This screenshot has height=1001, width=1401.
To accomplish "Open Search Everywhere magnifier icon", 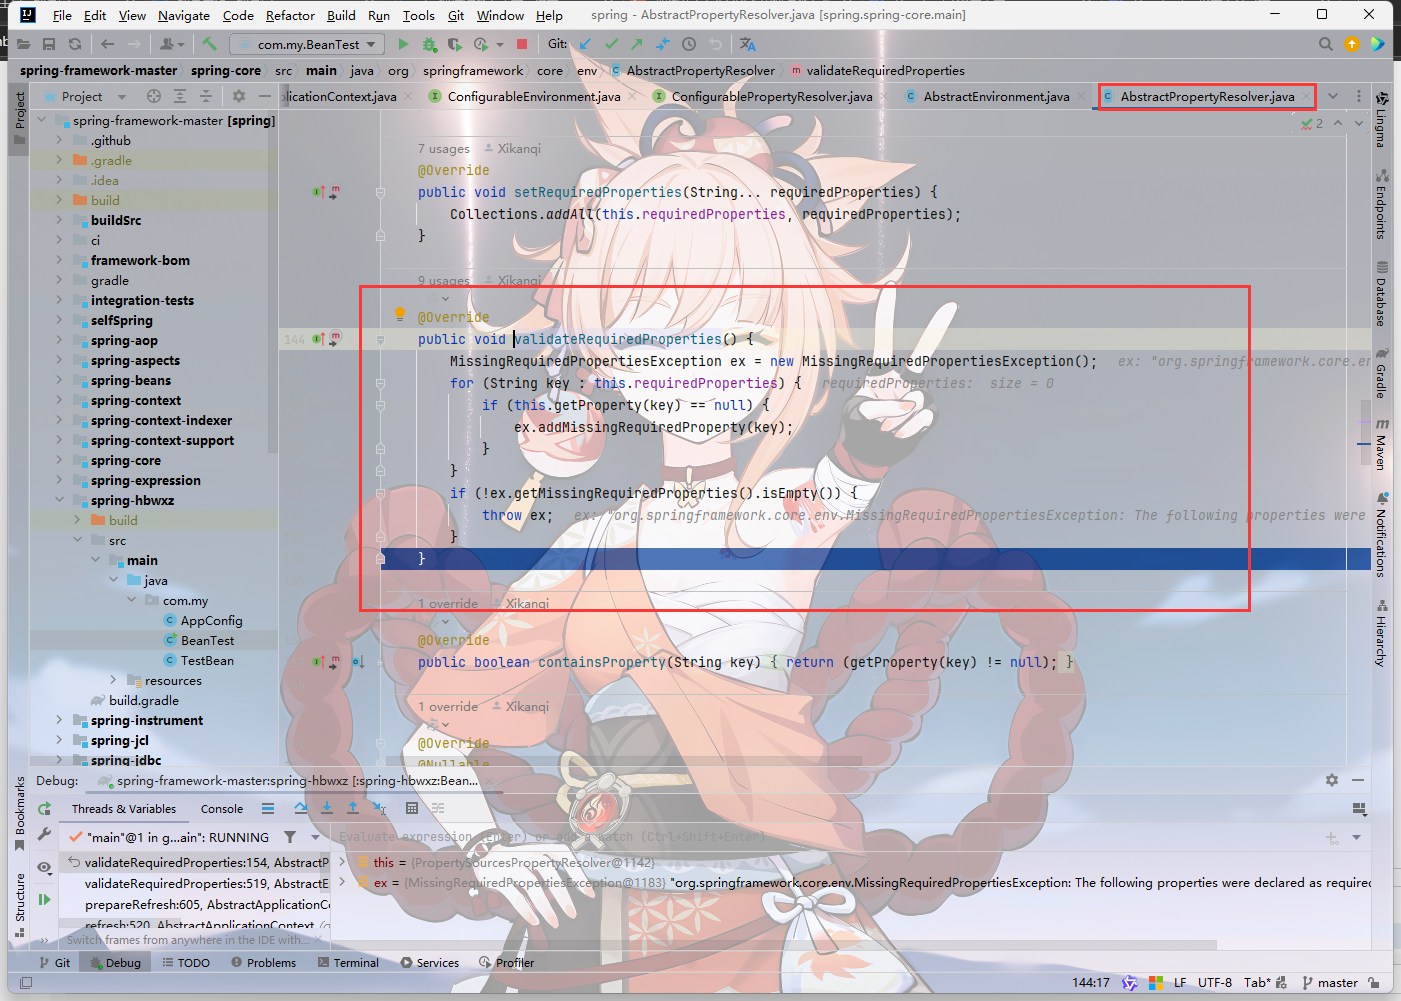I will pos(1326,44).
